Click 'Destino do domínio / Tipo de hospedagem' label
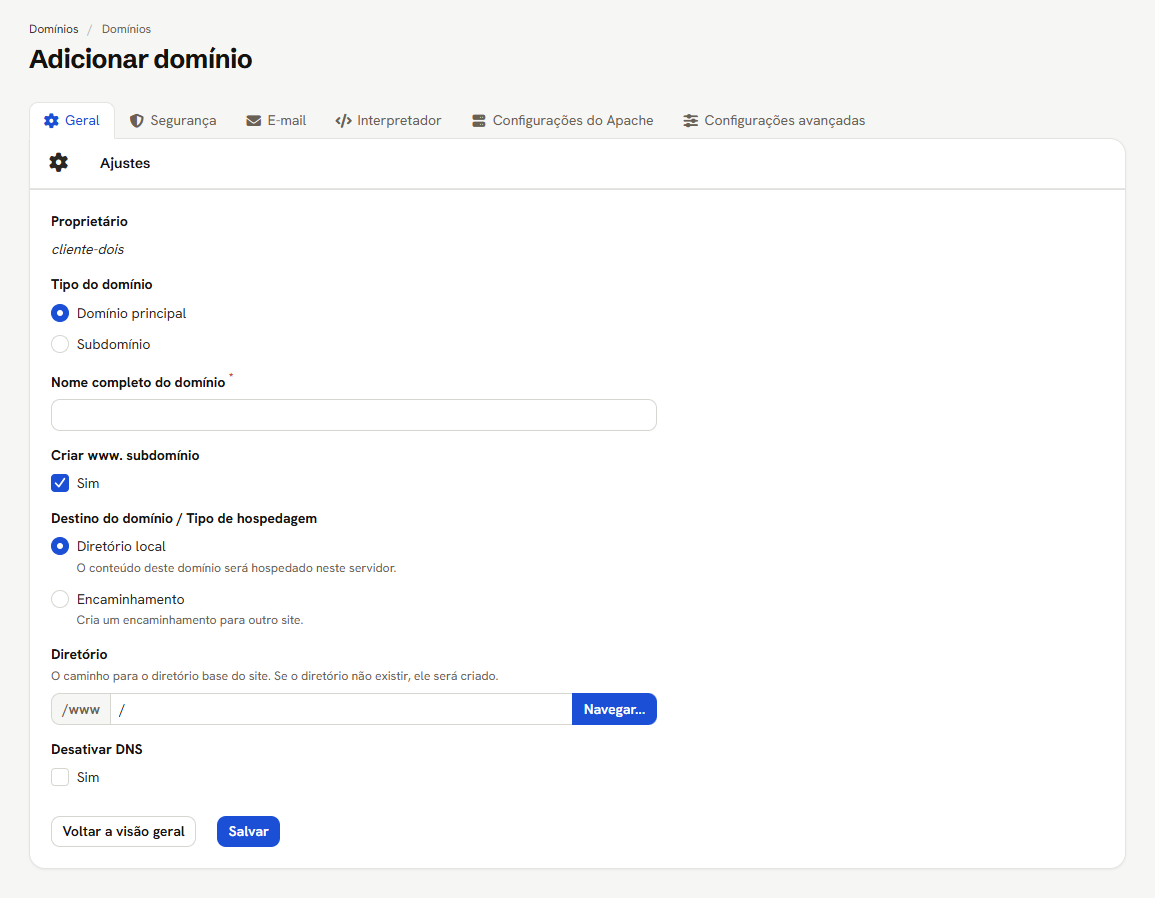This screenshot has height=898, width=1155. coord(184,519)
